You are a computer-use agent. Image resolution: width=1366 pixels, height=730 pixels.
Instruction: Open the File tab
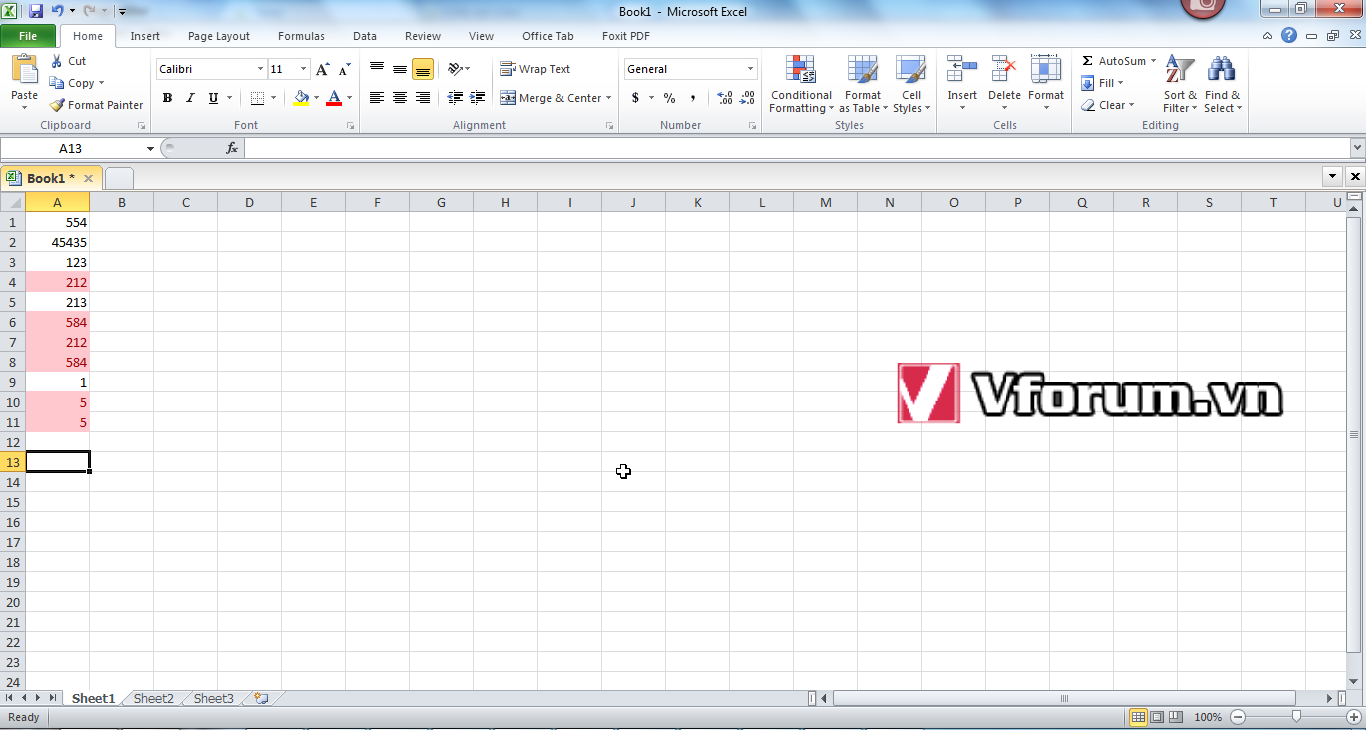pyautogui.click(x=29, y=36)
